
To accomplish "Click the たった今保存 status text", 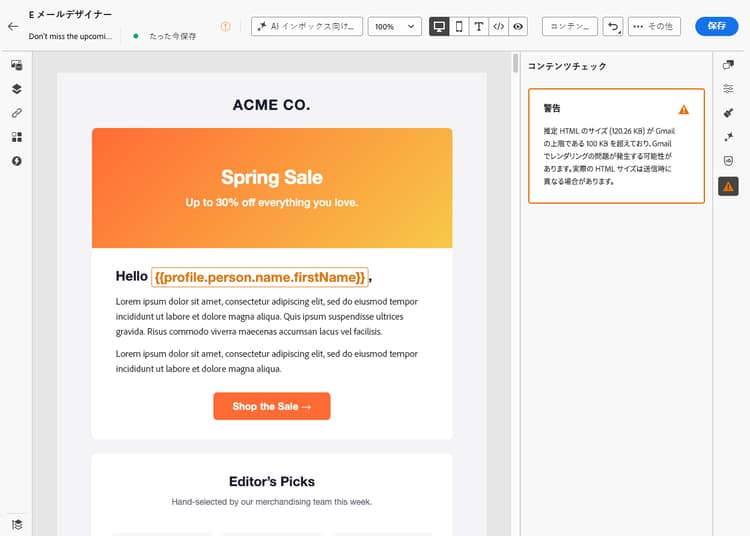I will coord(173,36).
